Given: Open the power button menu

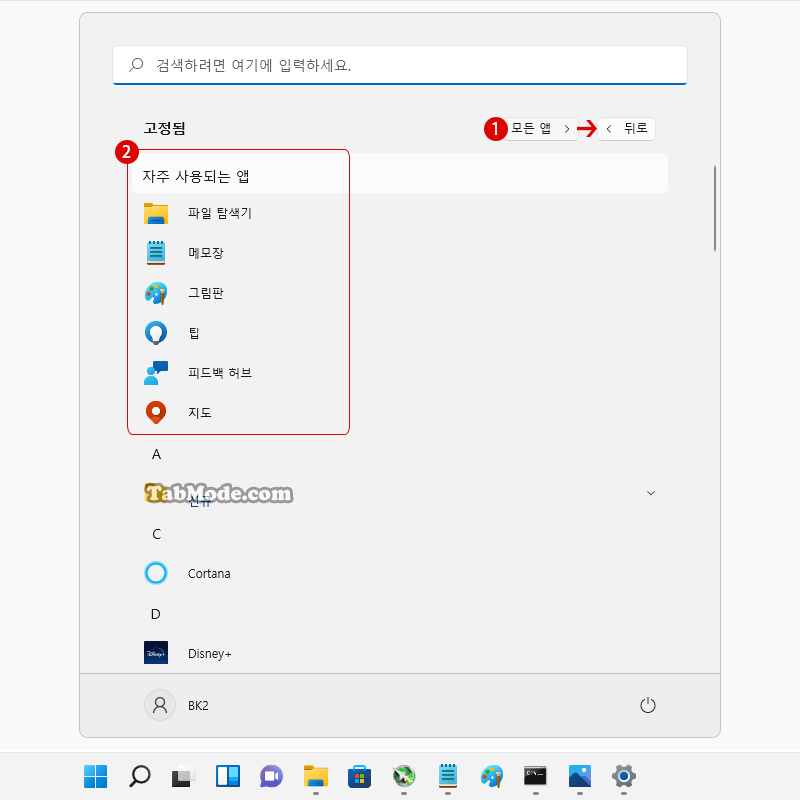Looking at the screenshot, I should tap(647, 705).
